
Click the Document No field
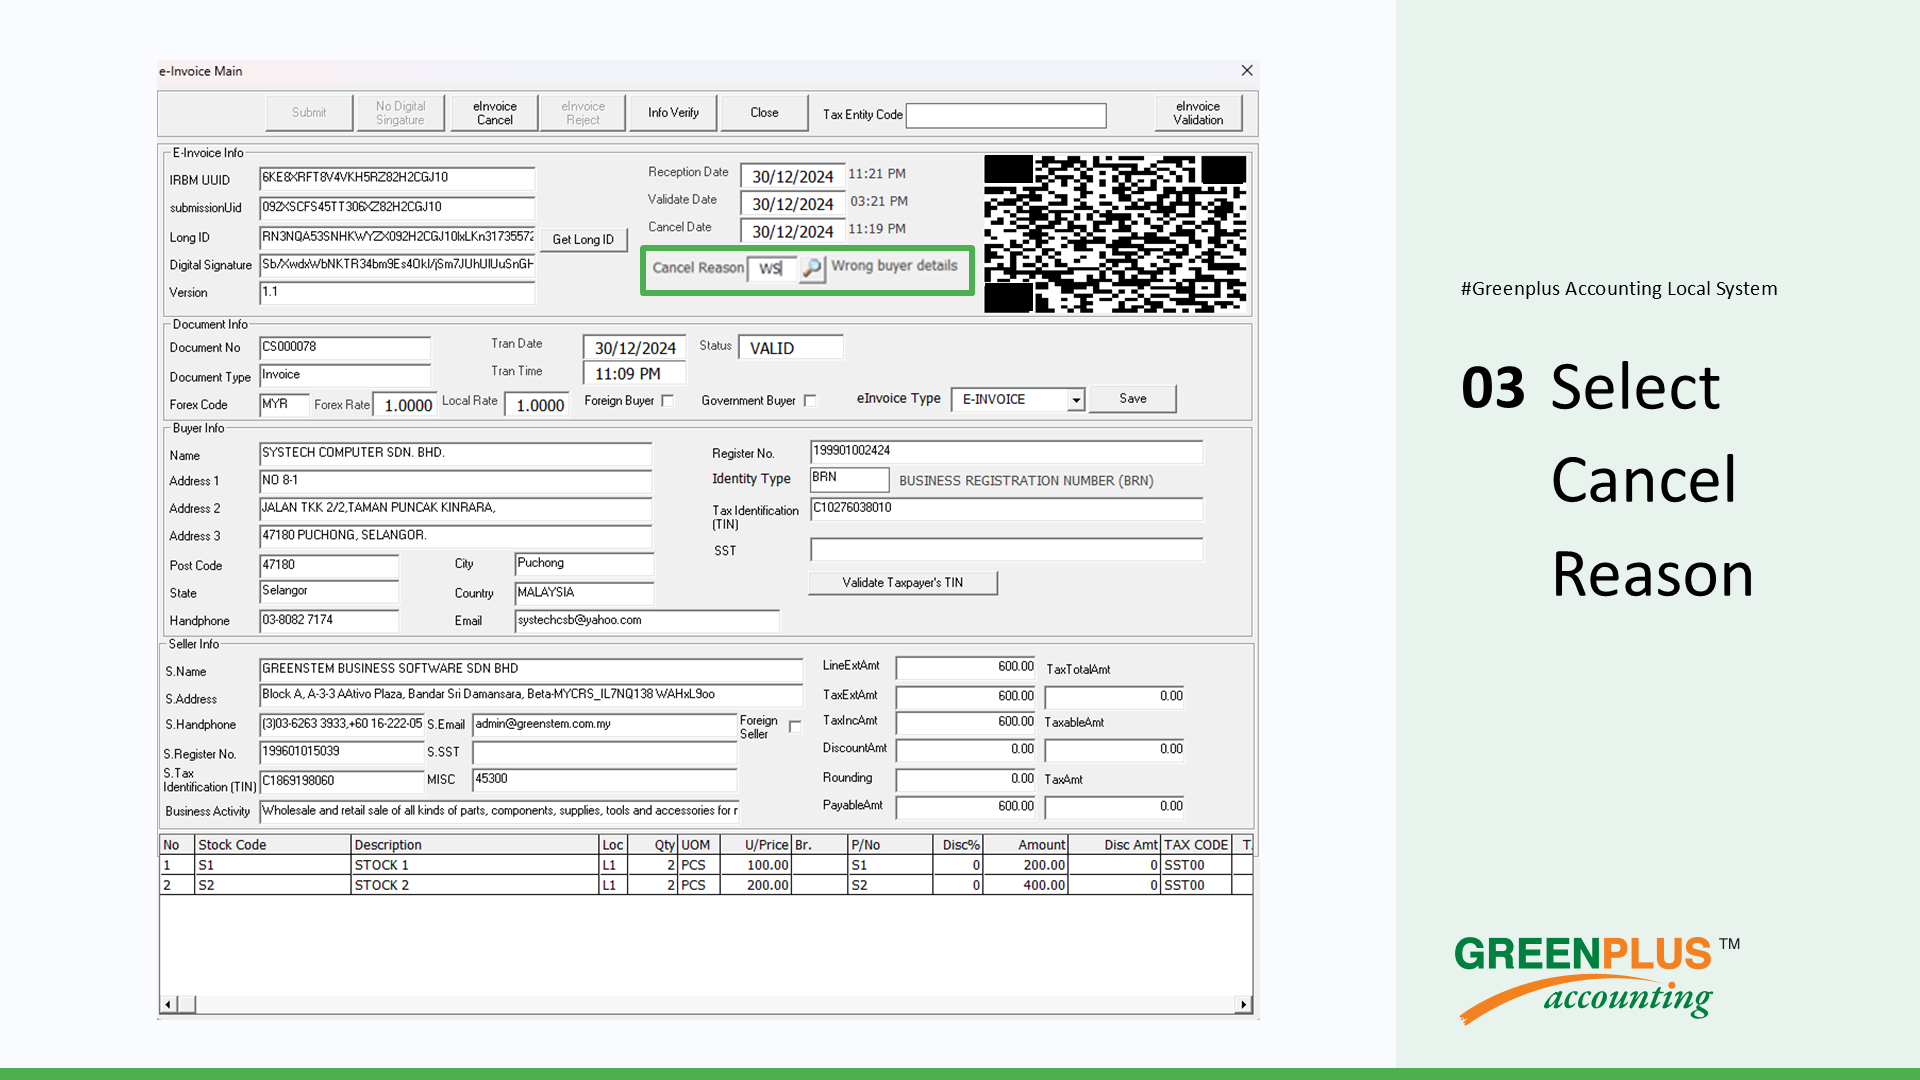[345, 347]
